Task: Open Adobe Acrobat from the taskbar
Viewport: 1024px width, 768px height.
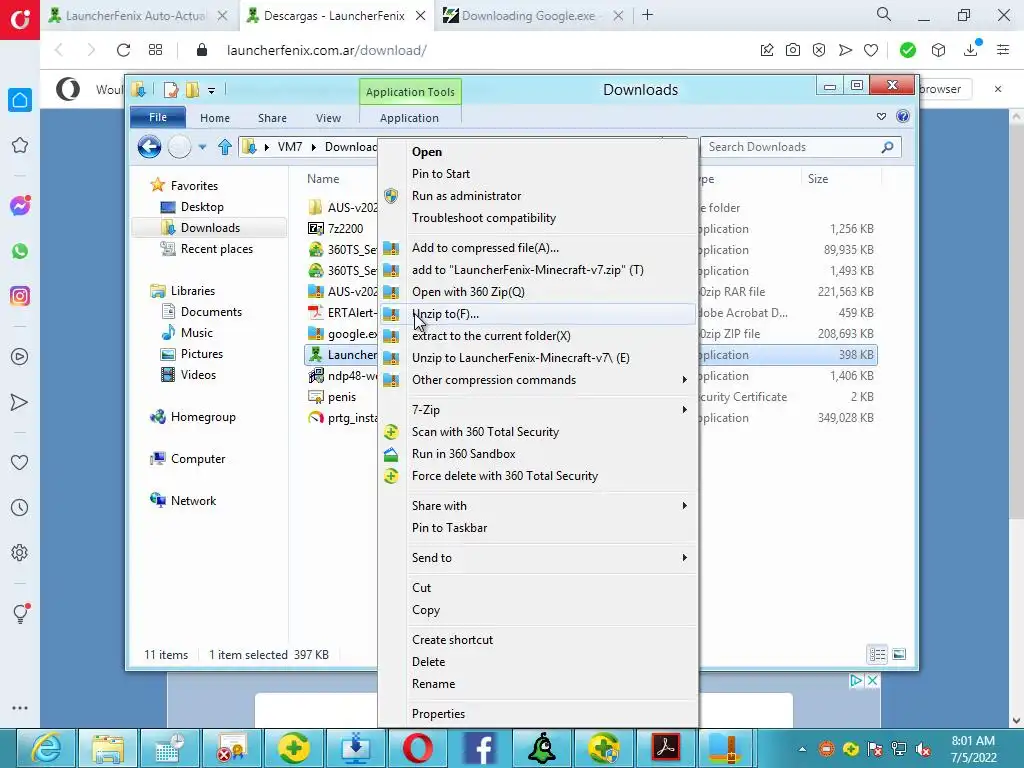Action: click(666, 748)
